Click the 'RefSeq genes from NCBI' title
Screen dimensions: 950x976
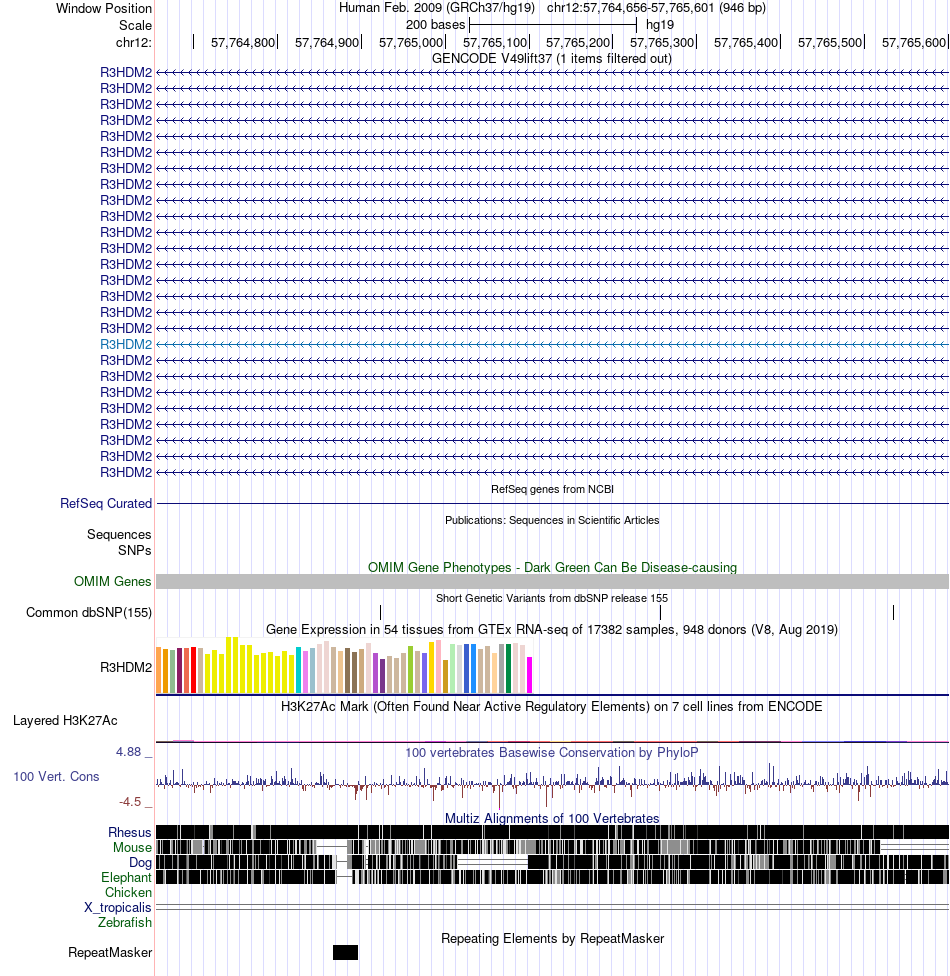552,489
